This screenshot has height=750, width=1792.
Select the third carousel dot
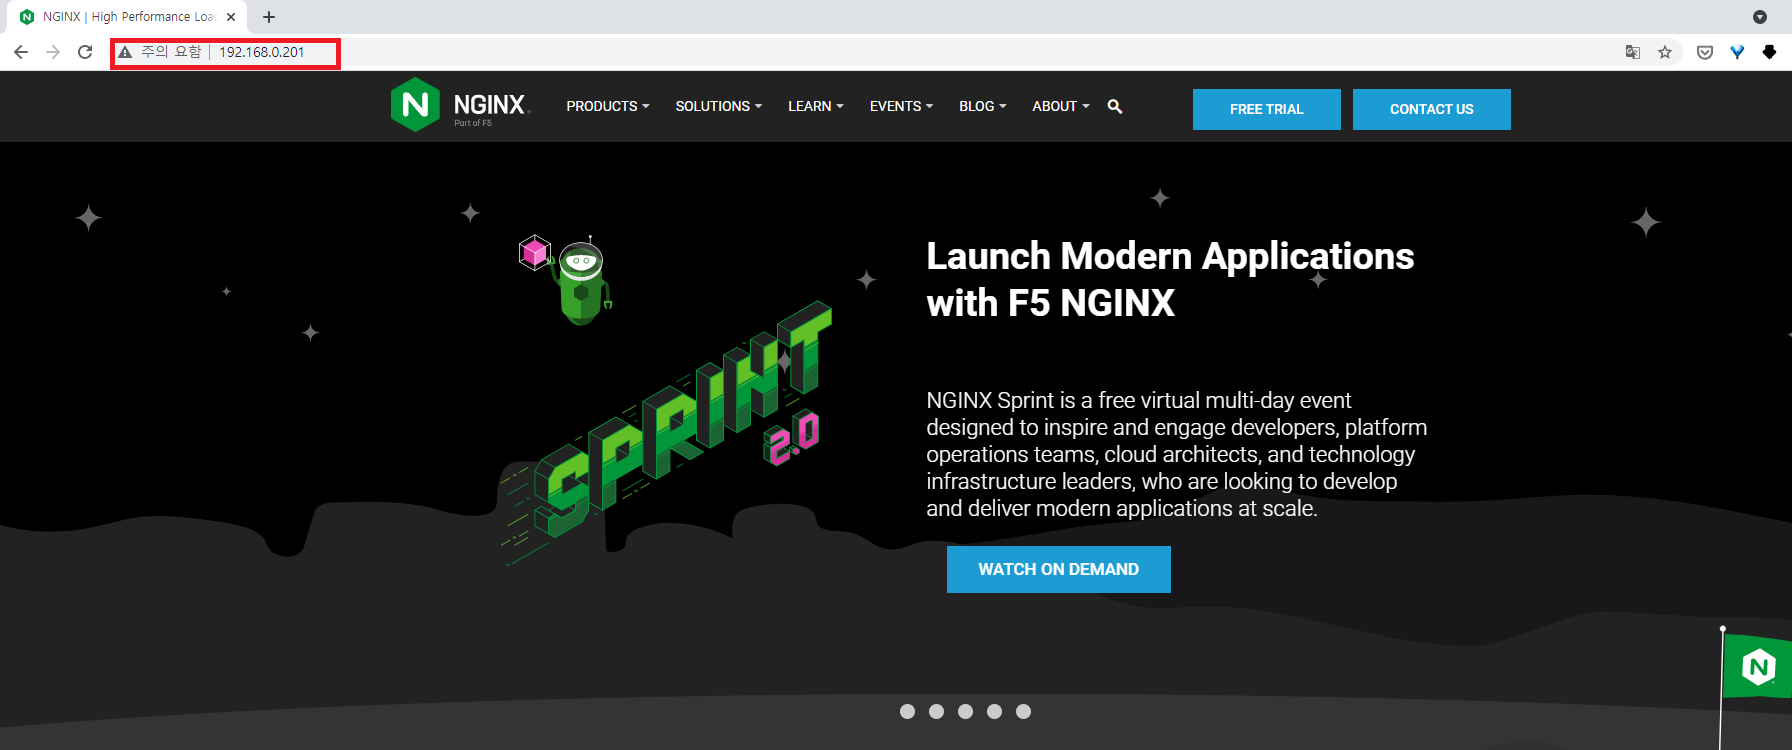[965, 711]
